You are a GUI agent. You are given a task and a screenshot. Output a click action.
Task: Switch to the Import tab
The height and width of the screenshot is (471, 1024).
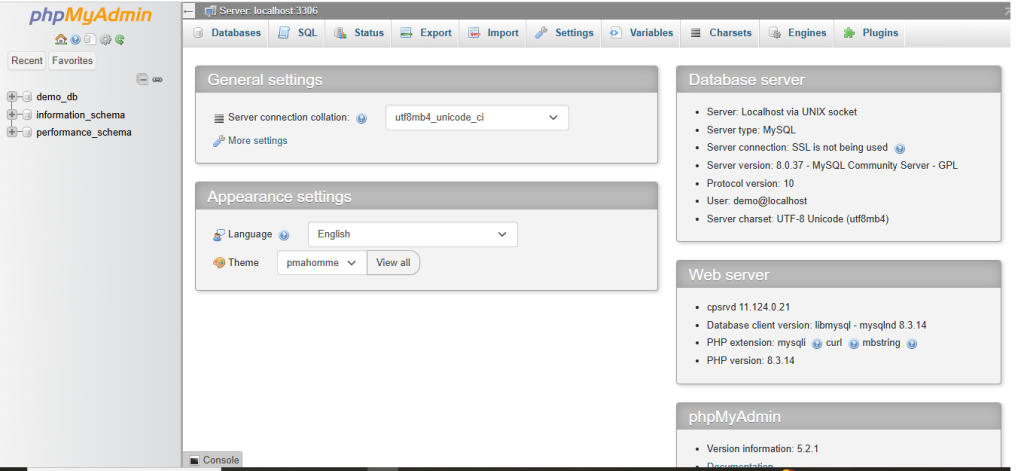493,33
